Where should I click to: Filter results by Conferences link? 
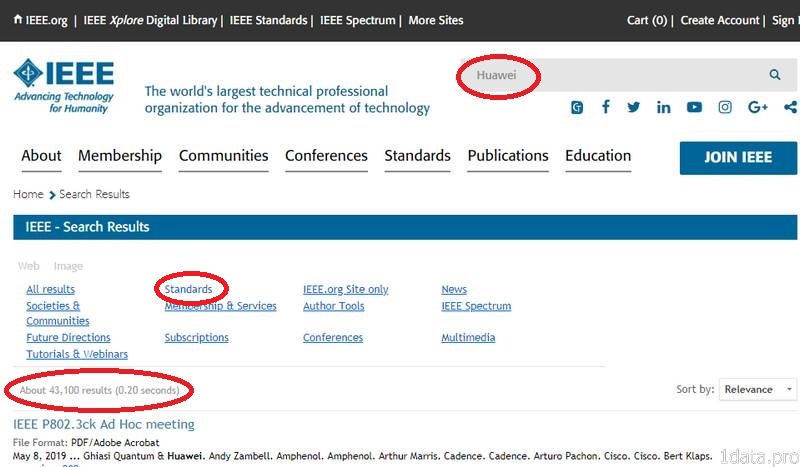[x=333, y=337]
